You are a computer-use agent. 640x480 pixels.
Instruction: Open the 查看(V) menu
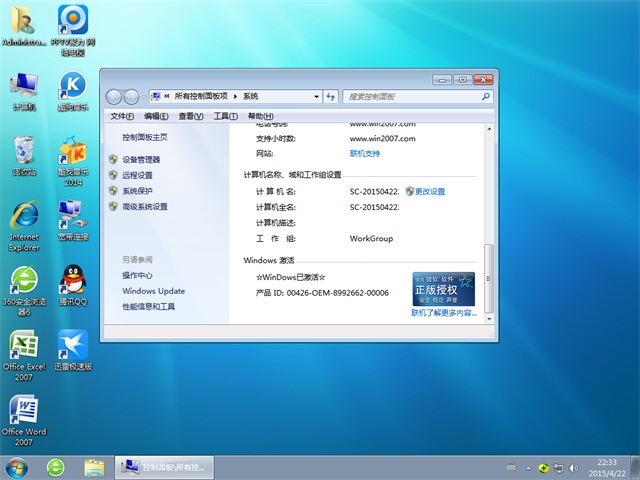(x=190, y=117)
